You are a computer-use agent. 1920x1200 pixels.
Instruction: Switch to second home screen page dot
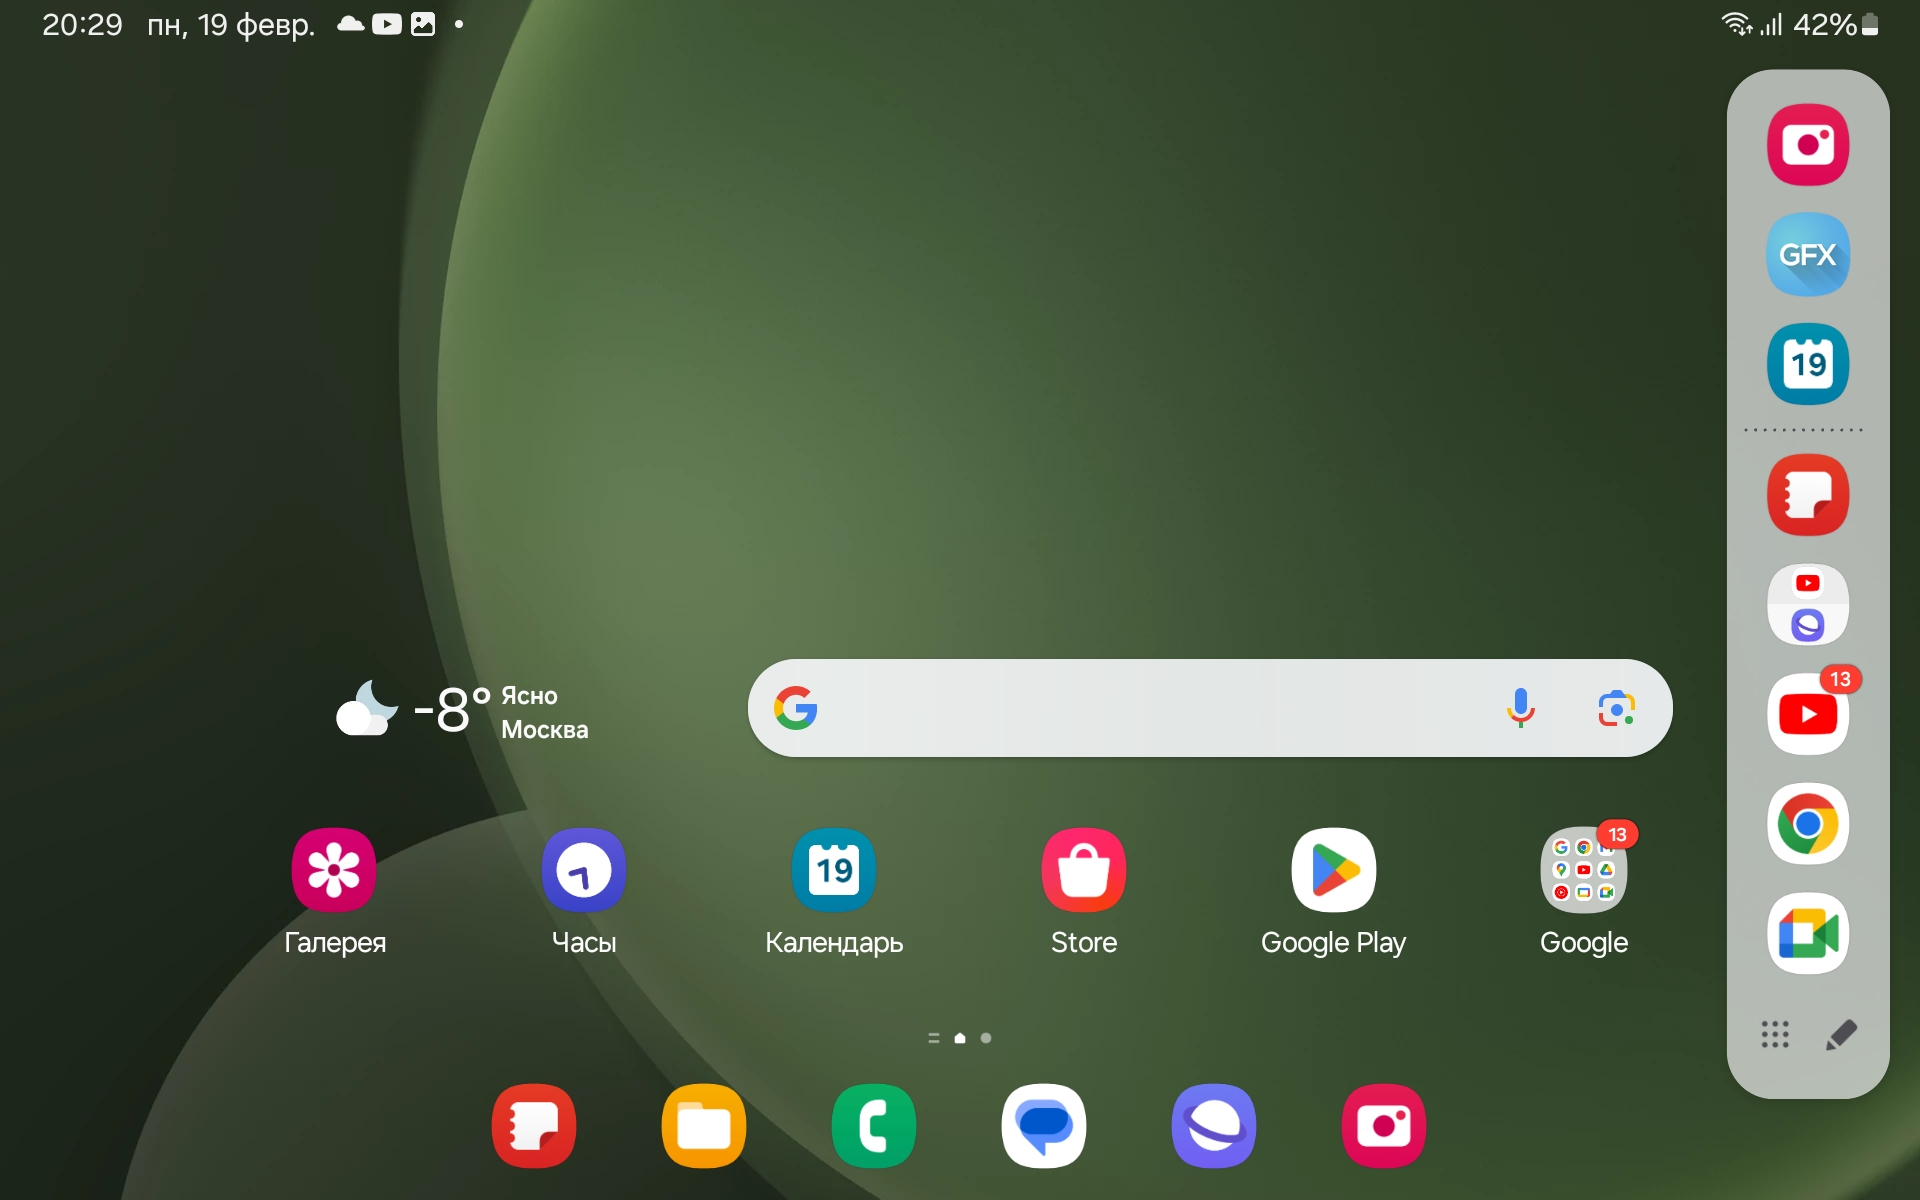pos(986,1038)
